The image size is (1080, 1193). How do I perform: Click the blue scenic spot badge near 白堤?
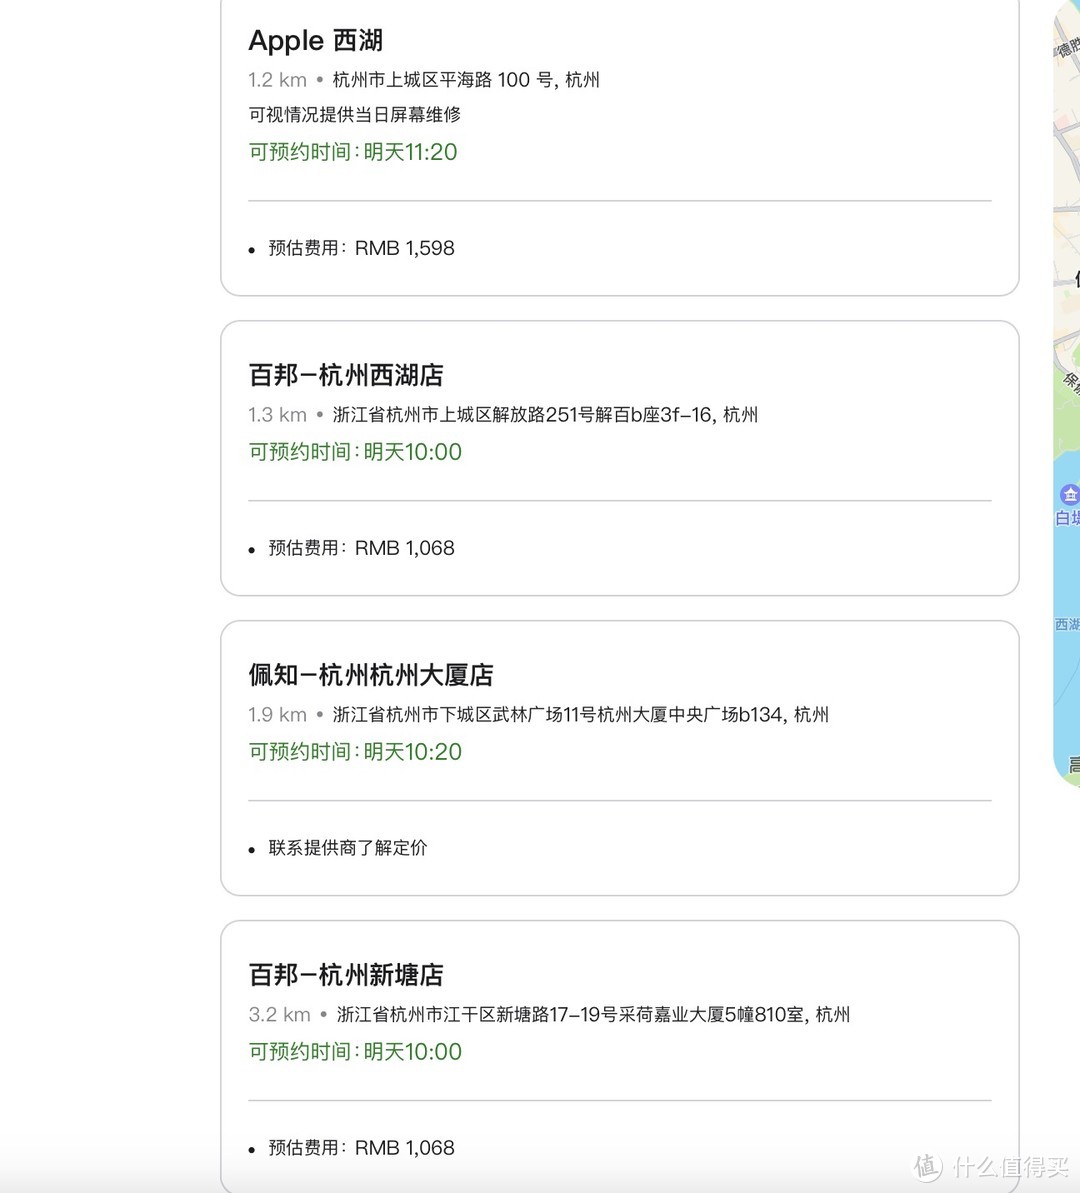tap(1068, 494)
